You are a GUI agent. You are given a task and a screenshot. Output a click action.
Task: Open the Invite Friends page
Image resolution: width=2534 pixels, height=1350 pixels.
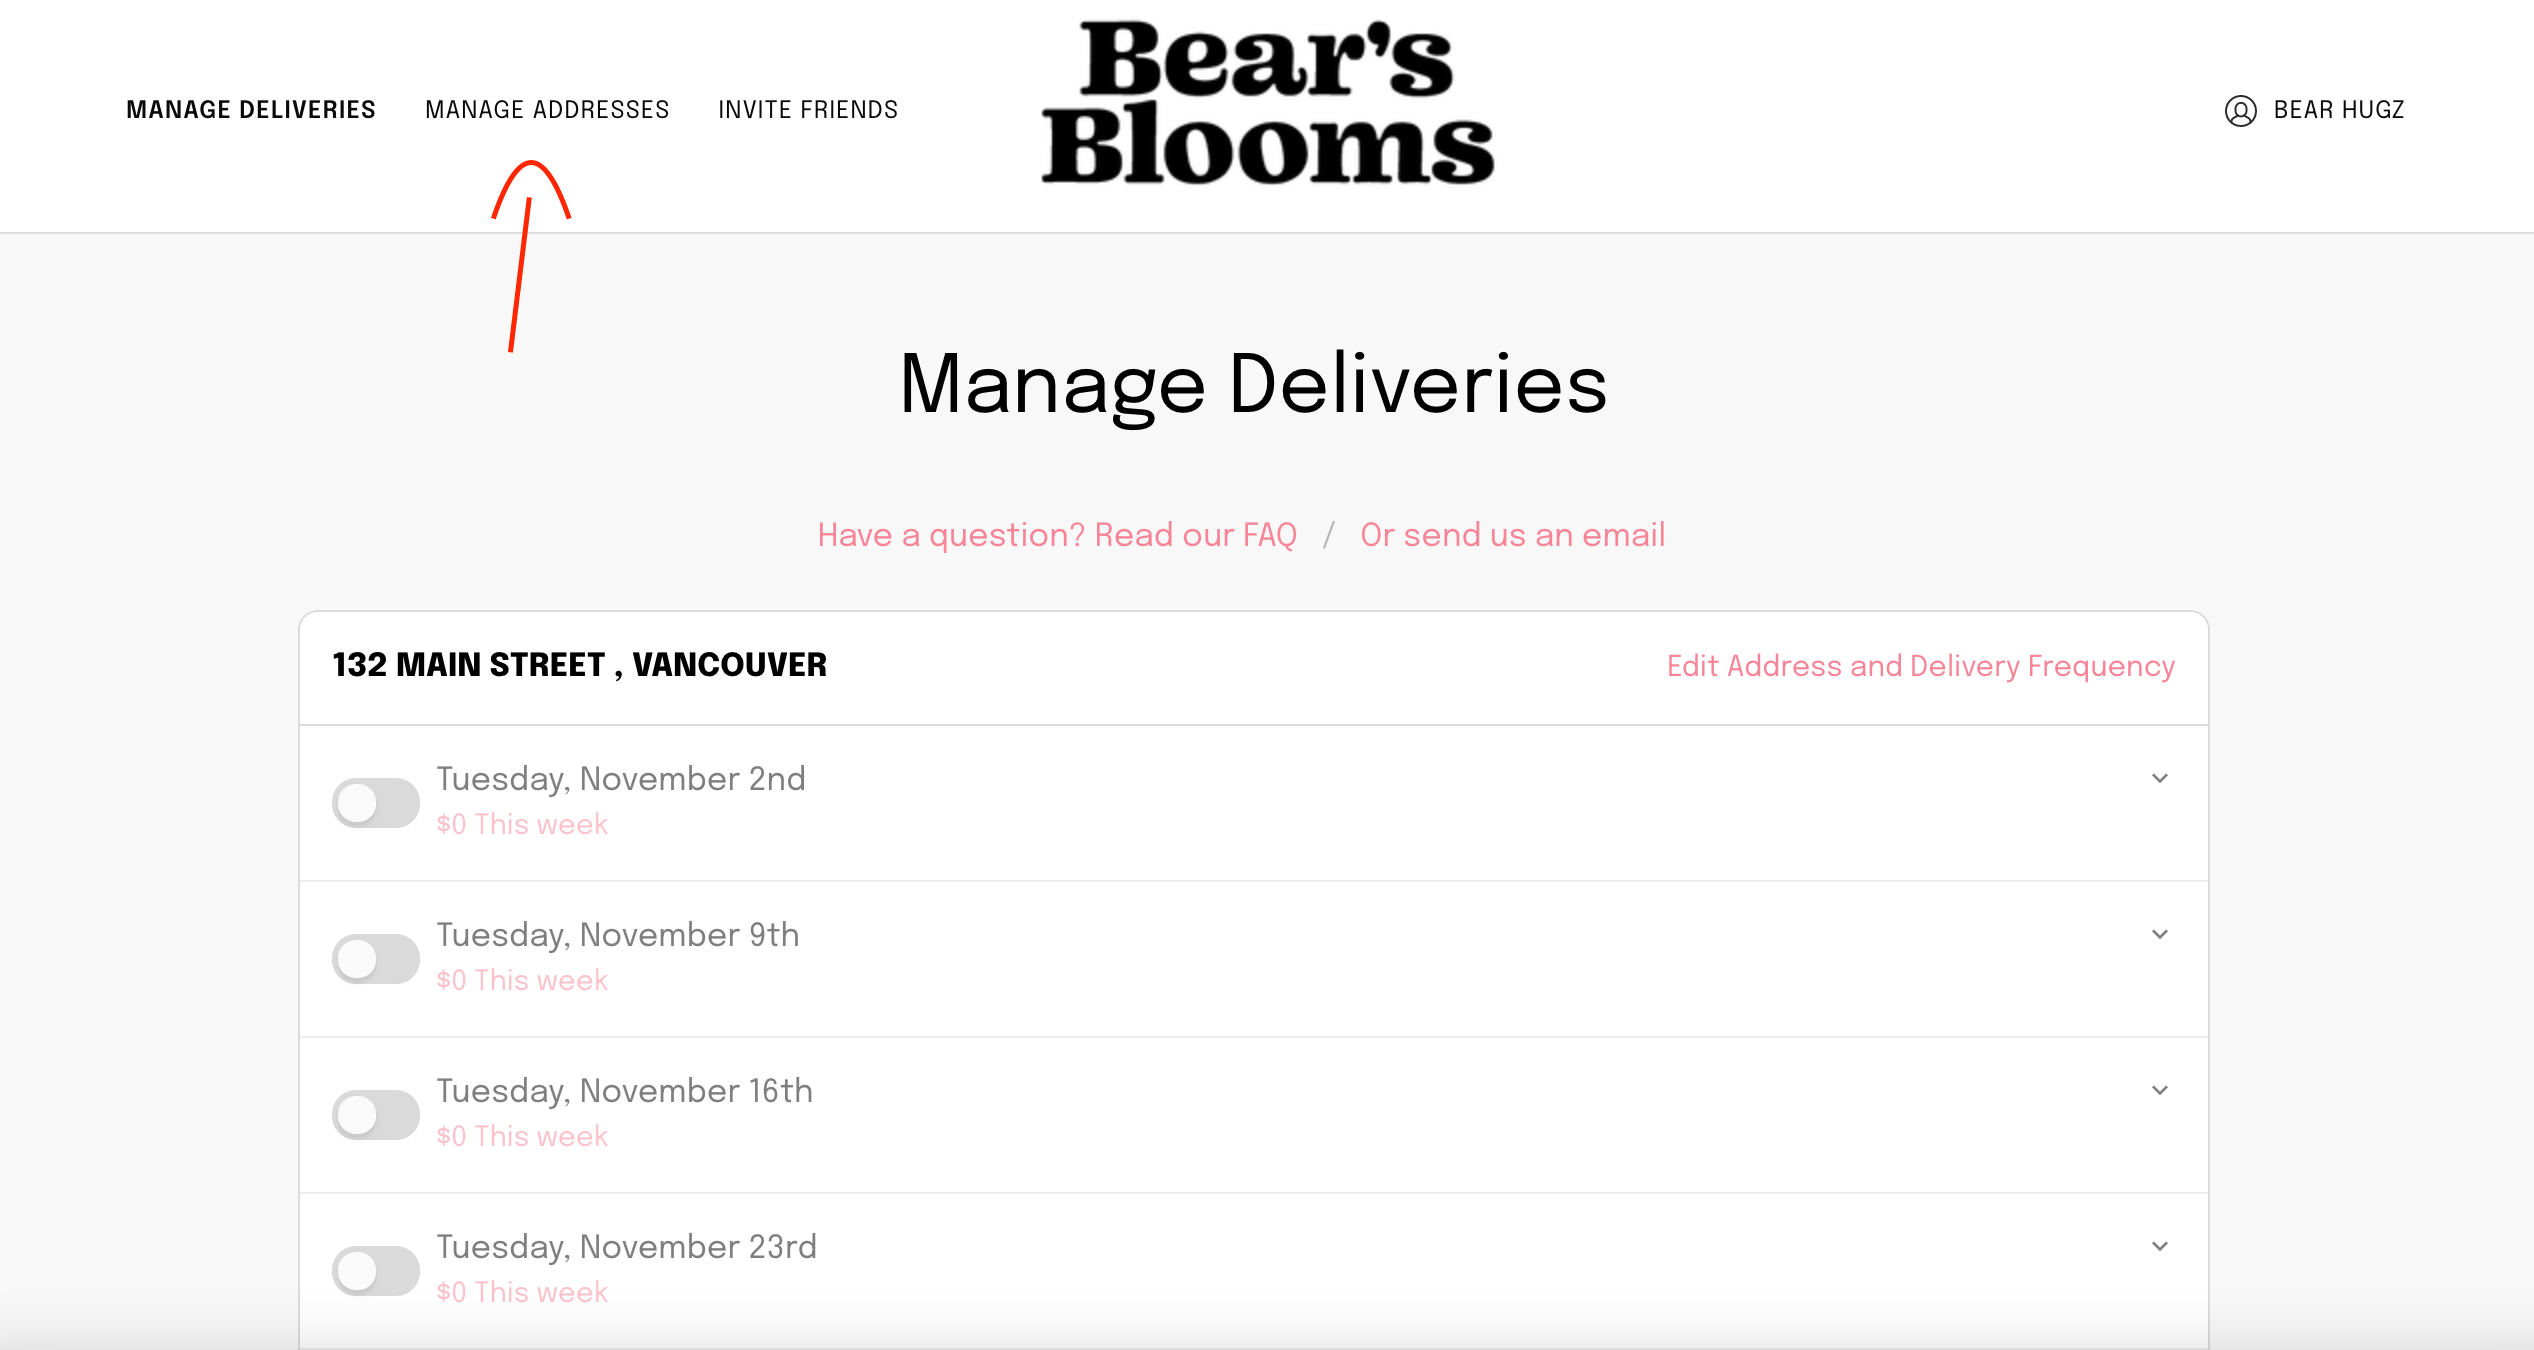tap(808, 110)
